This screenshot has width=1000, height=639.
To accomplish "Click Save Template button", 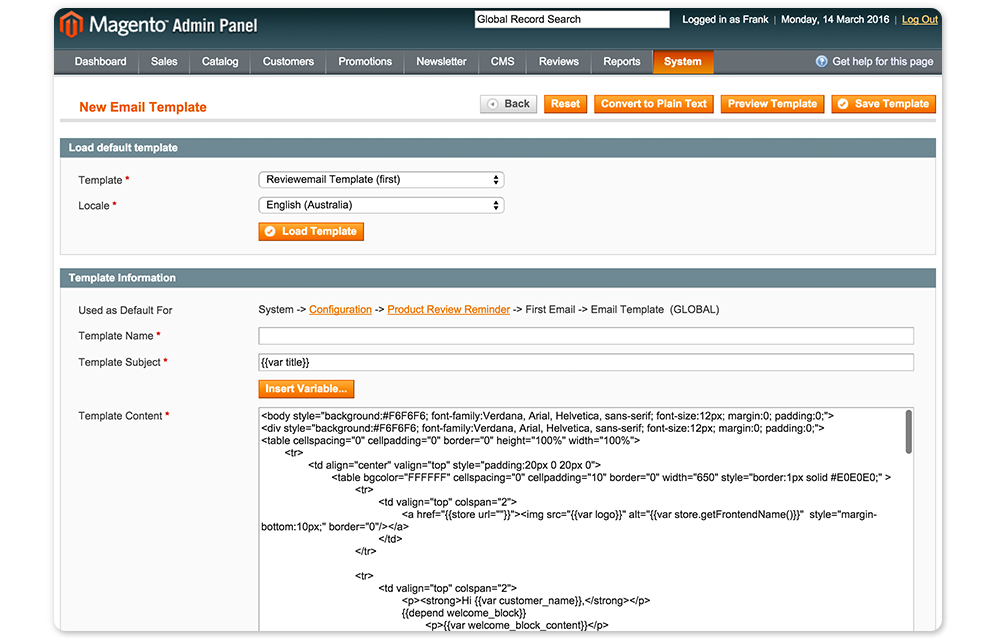I will [x=883, y=104].
